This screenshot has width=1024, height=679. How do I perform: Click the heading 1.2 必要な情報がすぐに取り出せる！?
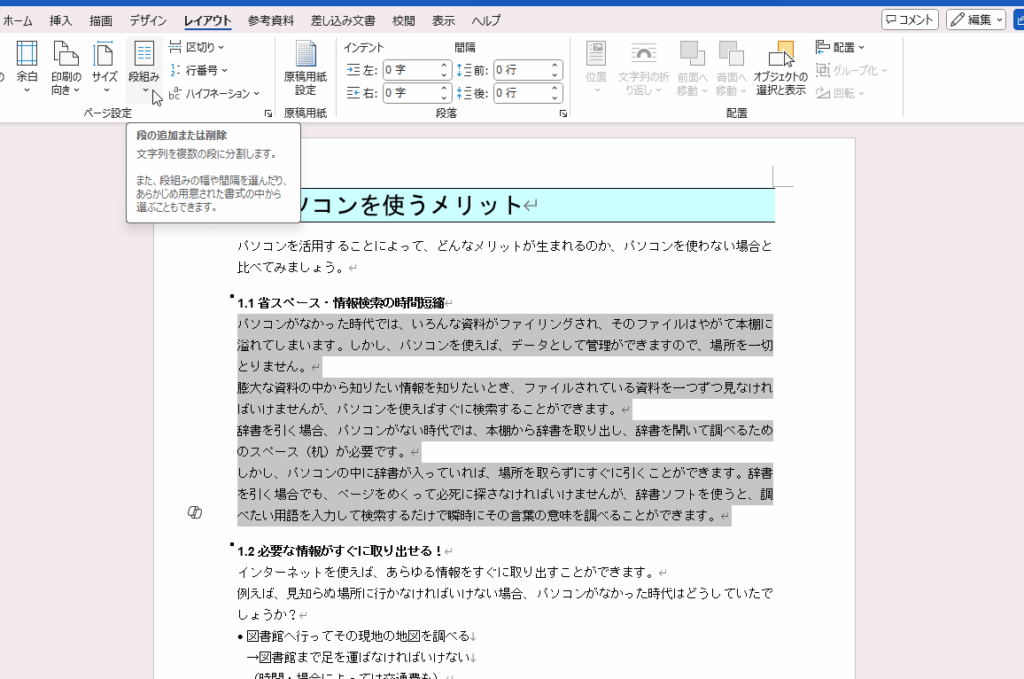(340, 551)
